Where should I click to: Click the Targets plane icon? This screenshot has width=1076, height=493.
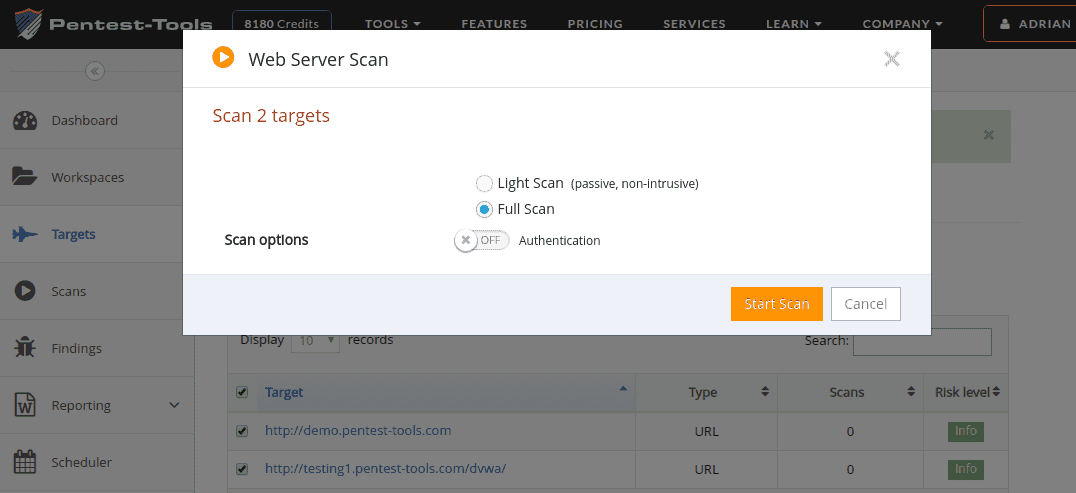click(x=25, y=235)
